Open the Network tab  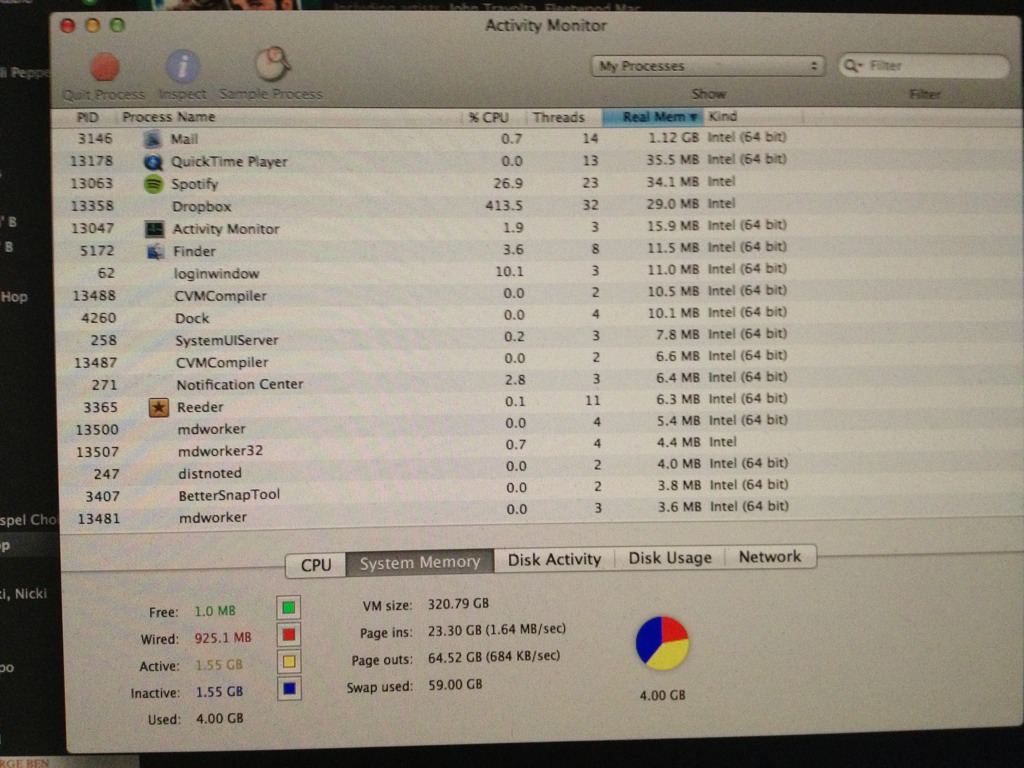770,557
